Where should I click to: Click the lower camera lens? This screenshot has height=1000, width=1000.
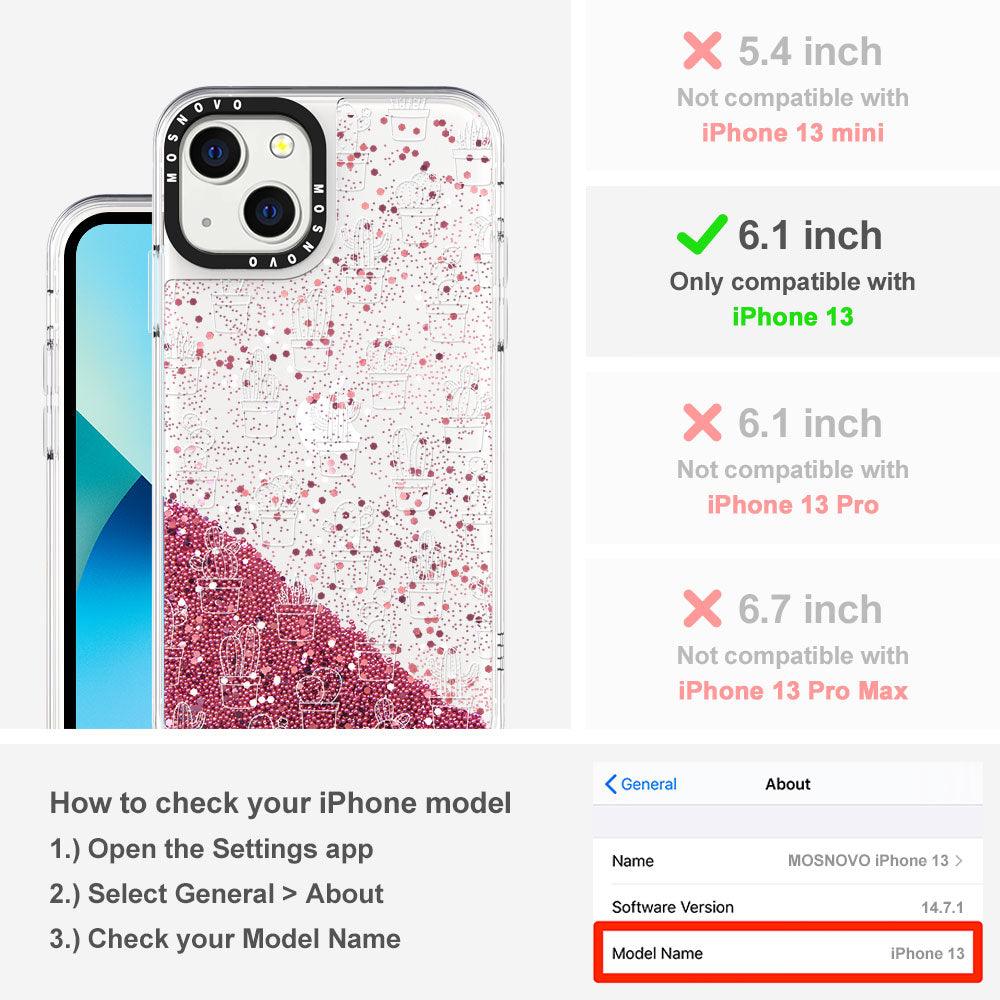click(x=270, y=211)
